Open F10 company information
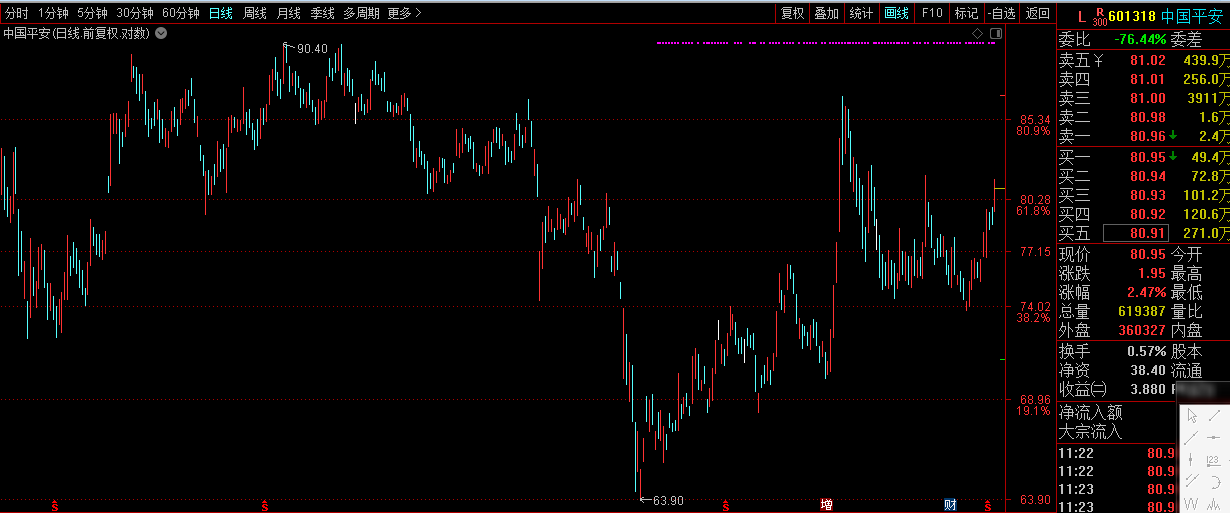 932,13
